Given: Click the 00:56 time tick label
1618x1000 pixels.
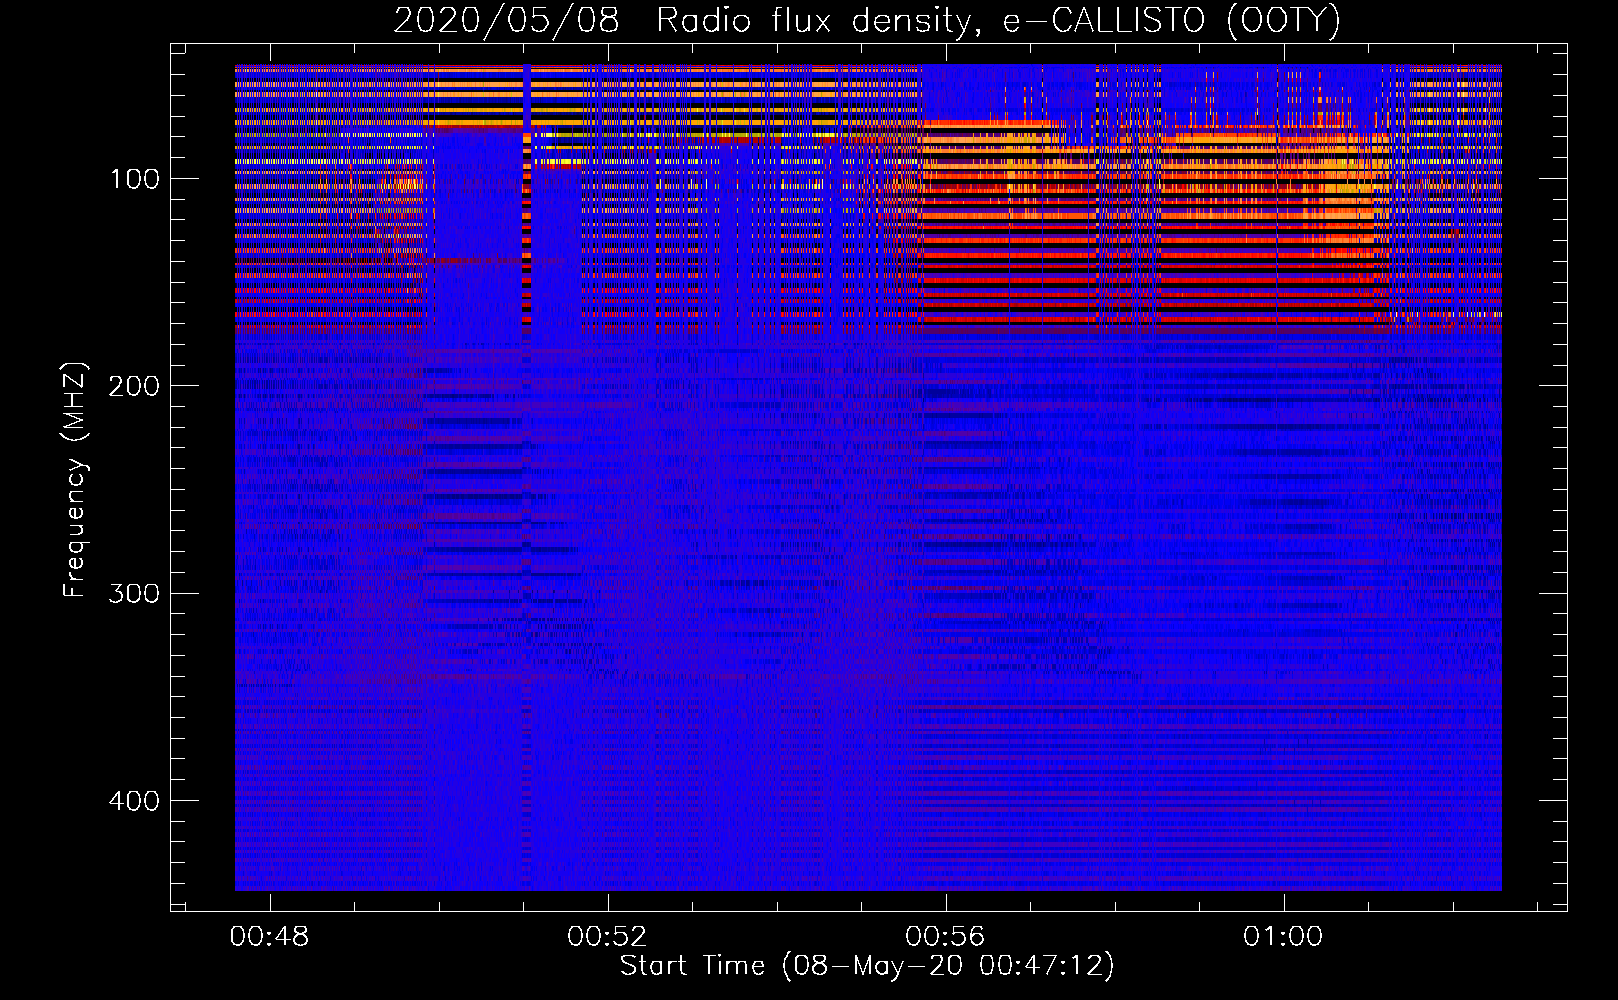Looking at the screenshot, I should pos(945,937).
